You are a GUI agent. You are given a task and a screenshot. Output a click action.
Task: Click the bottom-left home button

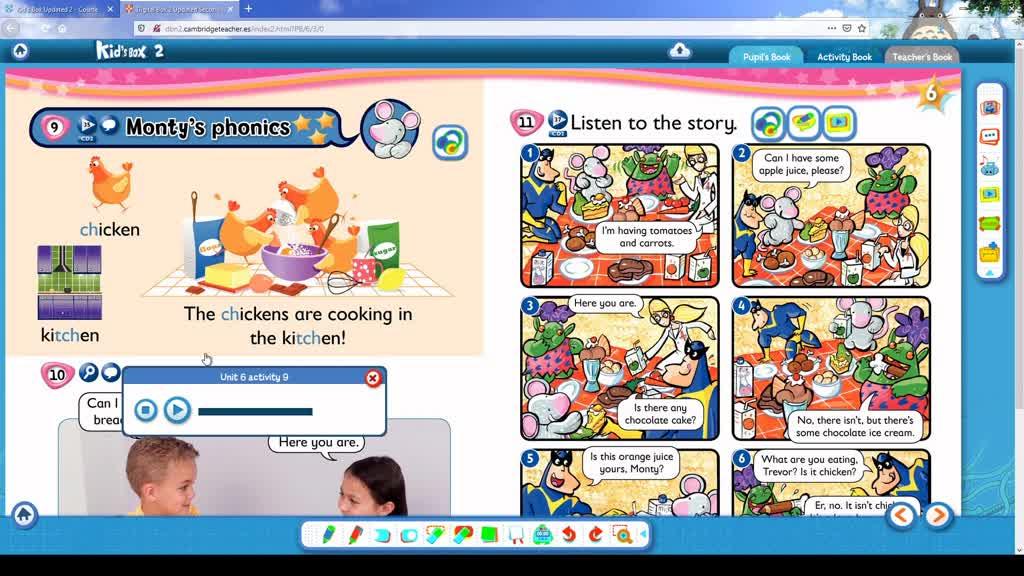pos(24,515)
